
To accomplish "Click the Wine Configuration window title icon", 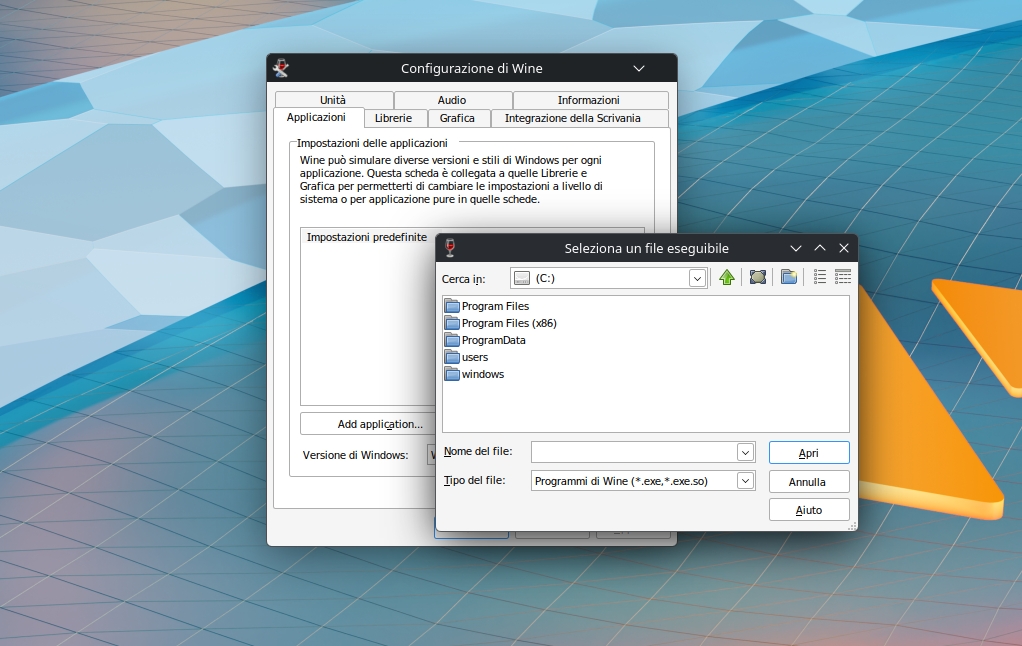I will pos(282,68).
